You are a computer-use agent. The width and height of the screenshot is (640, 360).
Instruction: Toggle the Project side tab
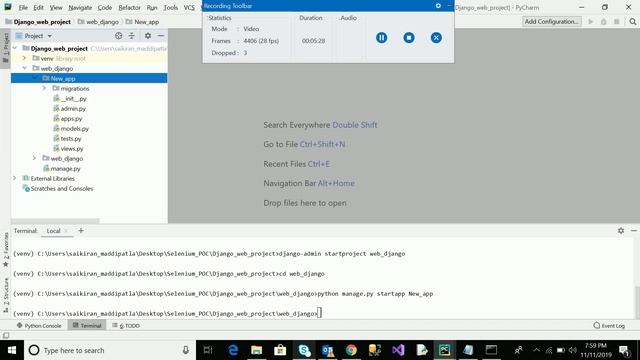[6, 48]
